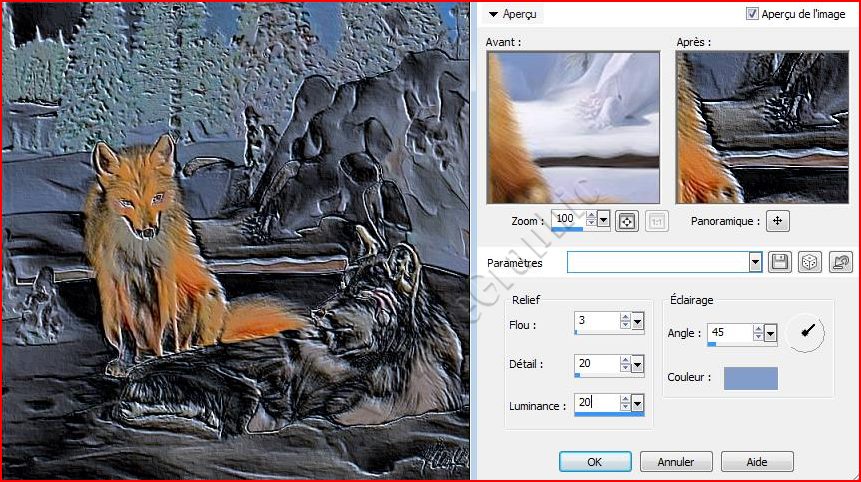Toggle the Aperçu de l'image checkbox
Screen dimensions: 861x482
(752, 14)
